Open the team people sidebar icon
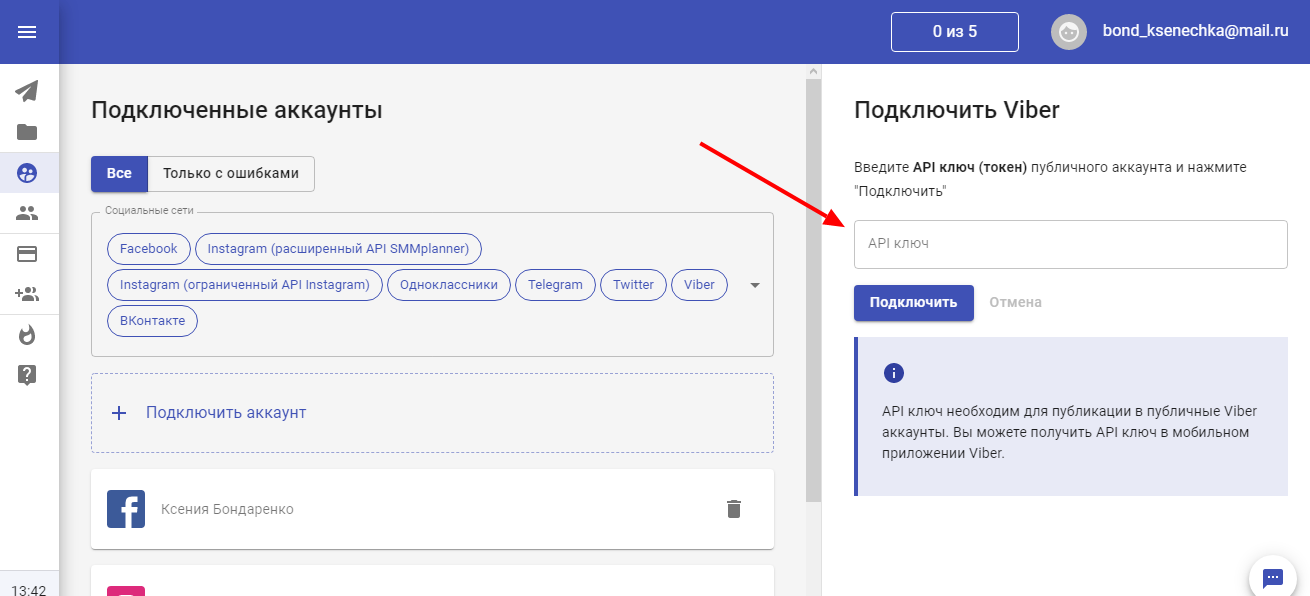Image resolution: width=1310 pixels, height=596 pixels. 27,213
